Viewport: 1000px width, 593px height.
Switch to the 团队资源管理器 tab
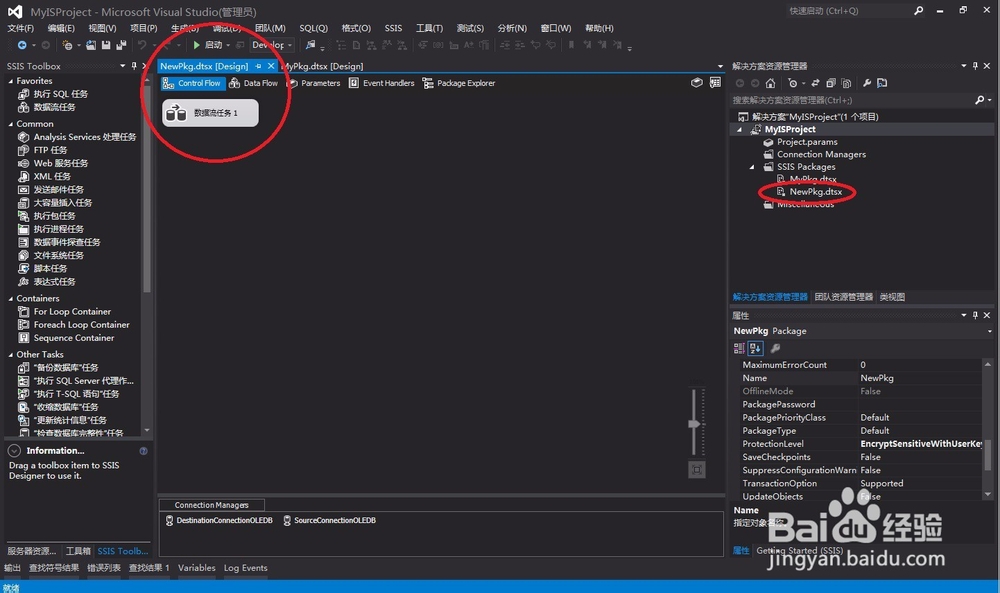click(x=843, y=297)
